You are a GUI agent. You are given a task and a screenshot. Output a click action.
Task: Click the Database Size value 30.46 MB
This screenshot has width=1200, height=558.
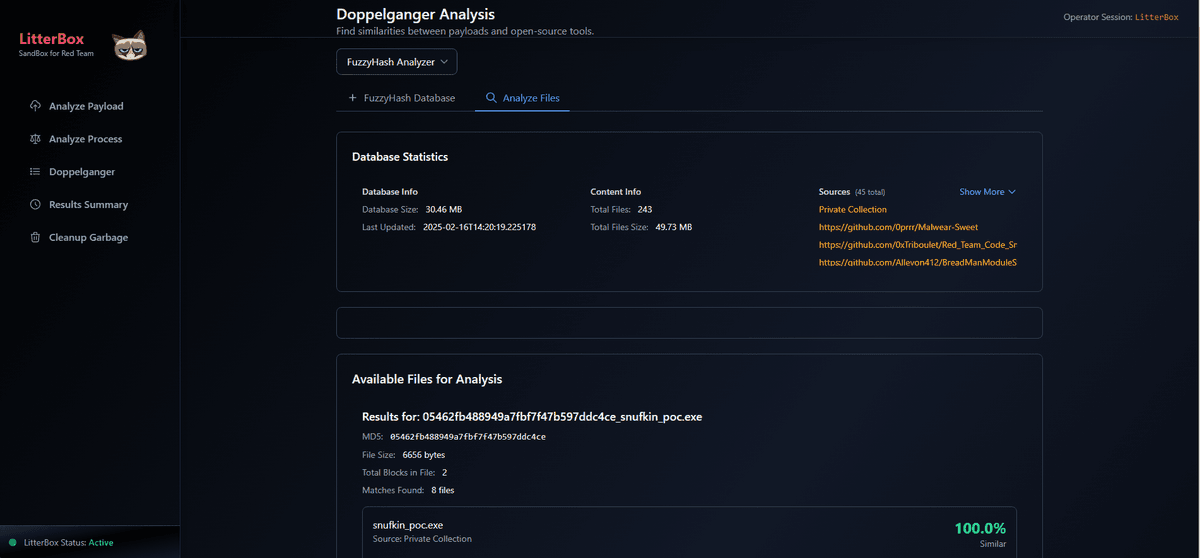(x=444, y=210)
